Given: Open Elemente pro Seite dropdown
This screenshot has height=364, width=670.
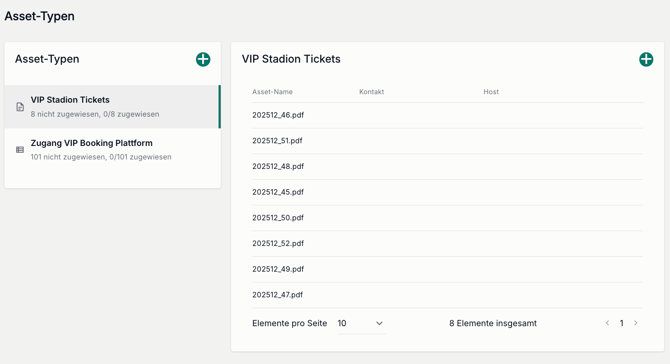Looking at the screenshot, I should coord(361,323).
